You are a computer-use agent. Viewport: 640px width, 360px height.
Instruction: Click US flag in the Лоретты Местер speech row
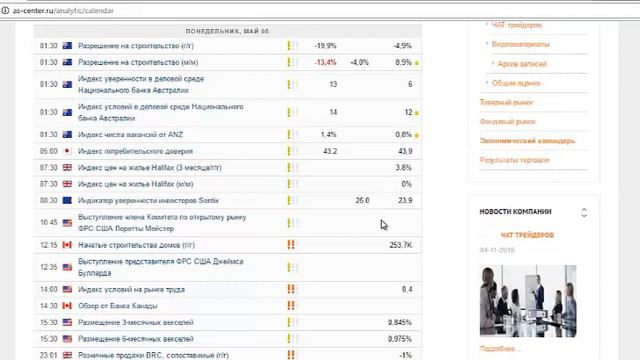[x=67, y=223]
